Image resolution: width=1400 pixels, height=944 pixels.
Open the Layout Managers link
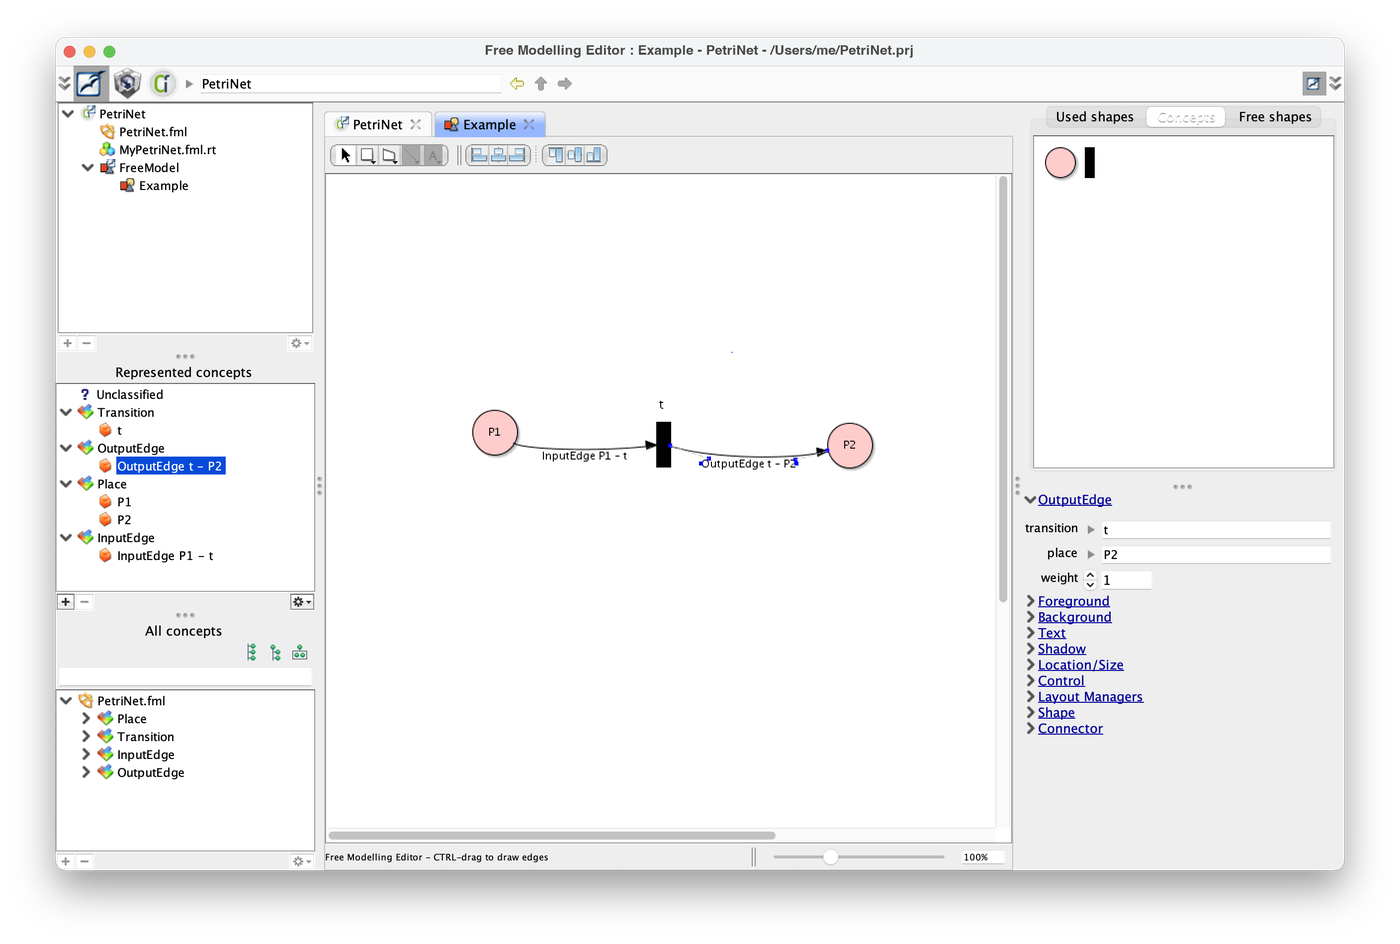pyautogui.click(x=1090, y=697)
